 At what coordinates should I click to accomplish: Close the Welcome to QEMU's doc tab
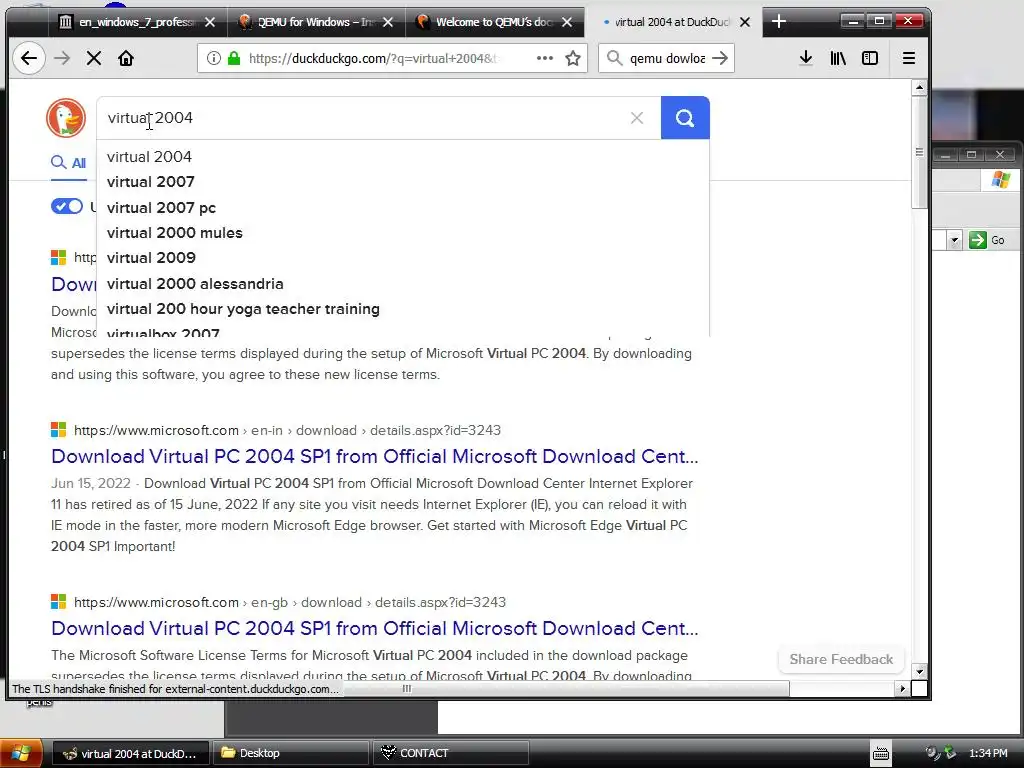coord(567,22)
